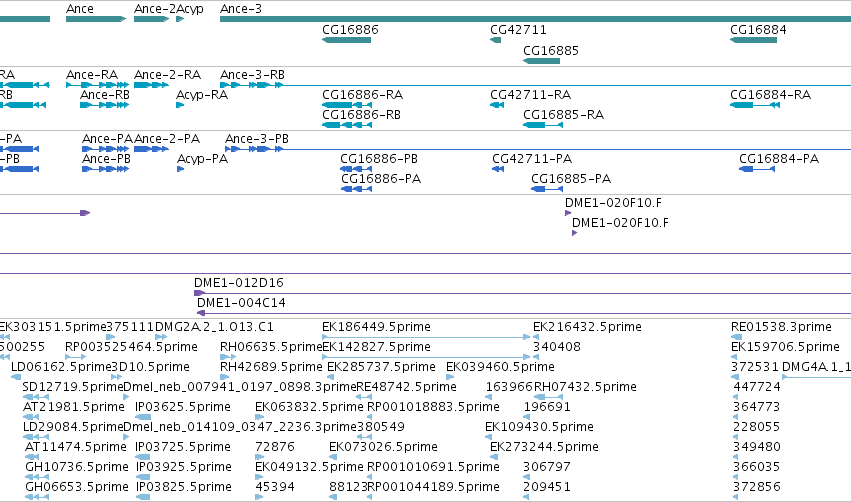Select the RE01538.3prime EST
Viewport: 851px width, 502px height.
tap(736, 337)
